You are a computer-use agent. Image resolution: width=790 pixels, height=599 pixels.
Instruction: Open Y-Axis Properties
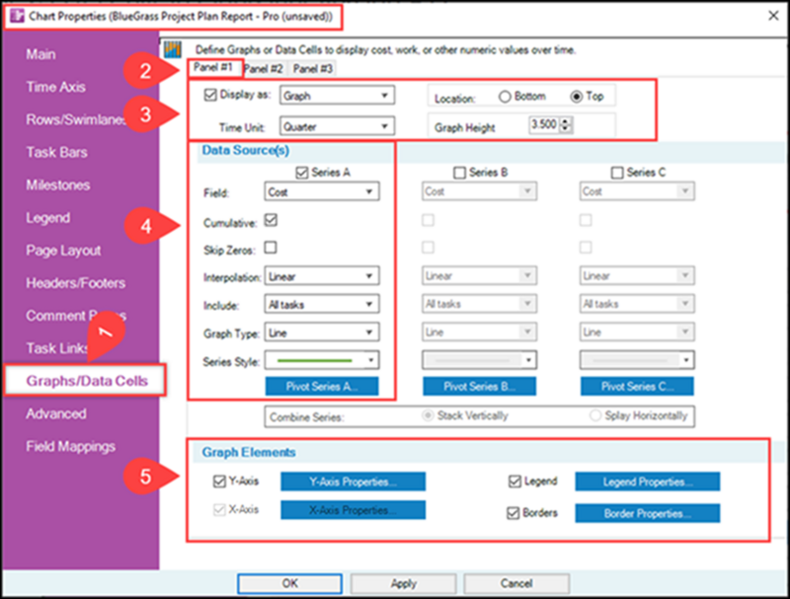(x=353, y=482)
